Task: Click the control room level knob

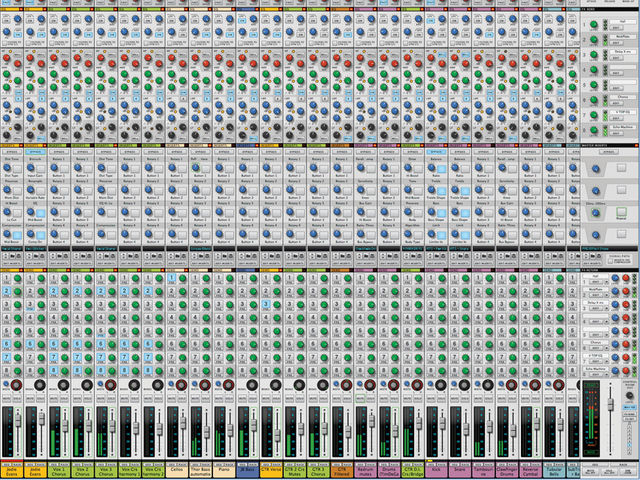Action: pos(629,396)
